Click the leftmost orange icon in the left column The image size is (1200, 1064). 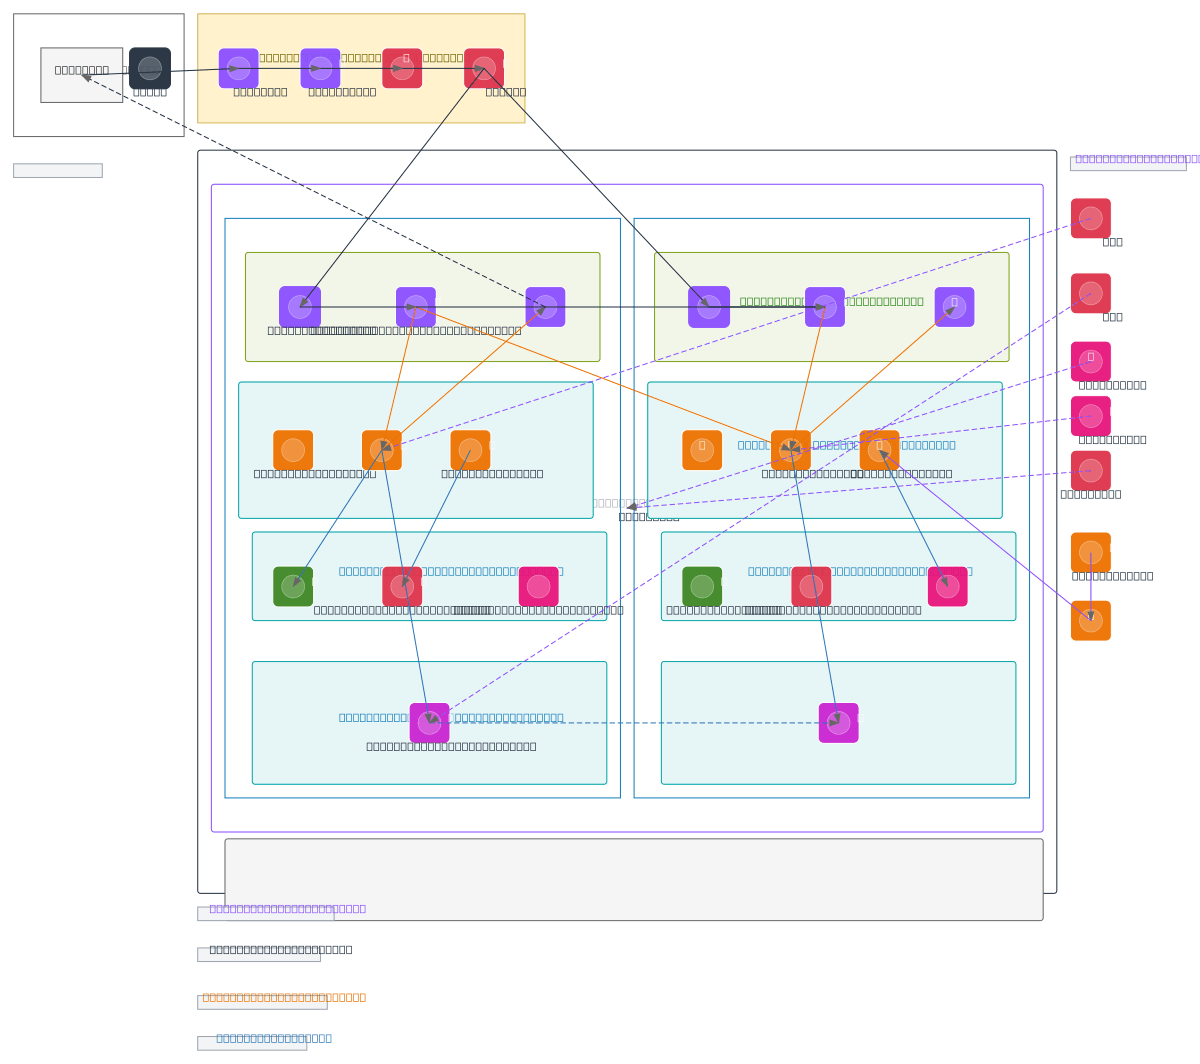pos(293,450)
